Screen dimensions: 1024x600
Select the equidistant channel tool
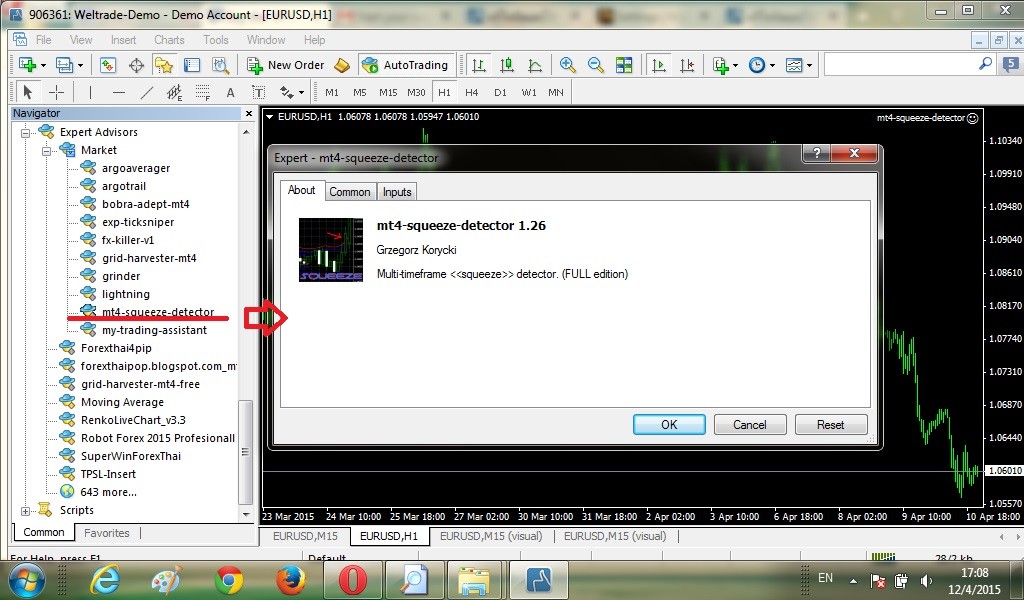[174, 92]
